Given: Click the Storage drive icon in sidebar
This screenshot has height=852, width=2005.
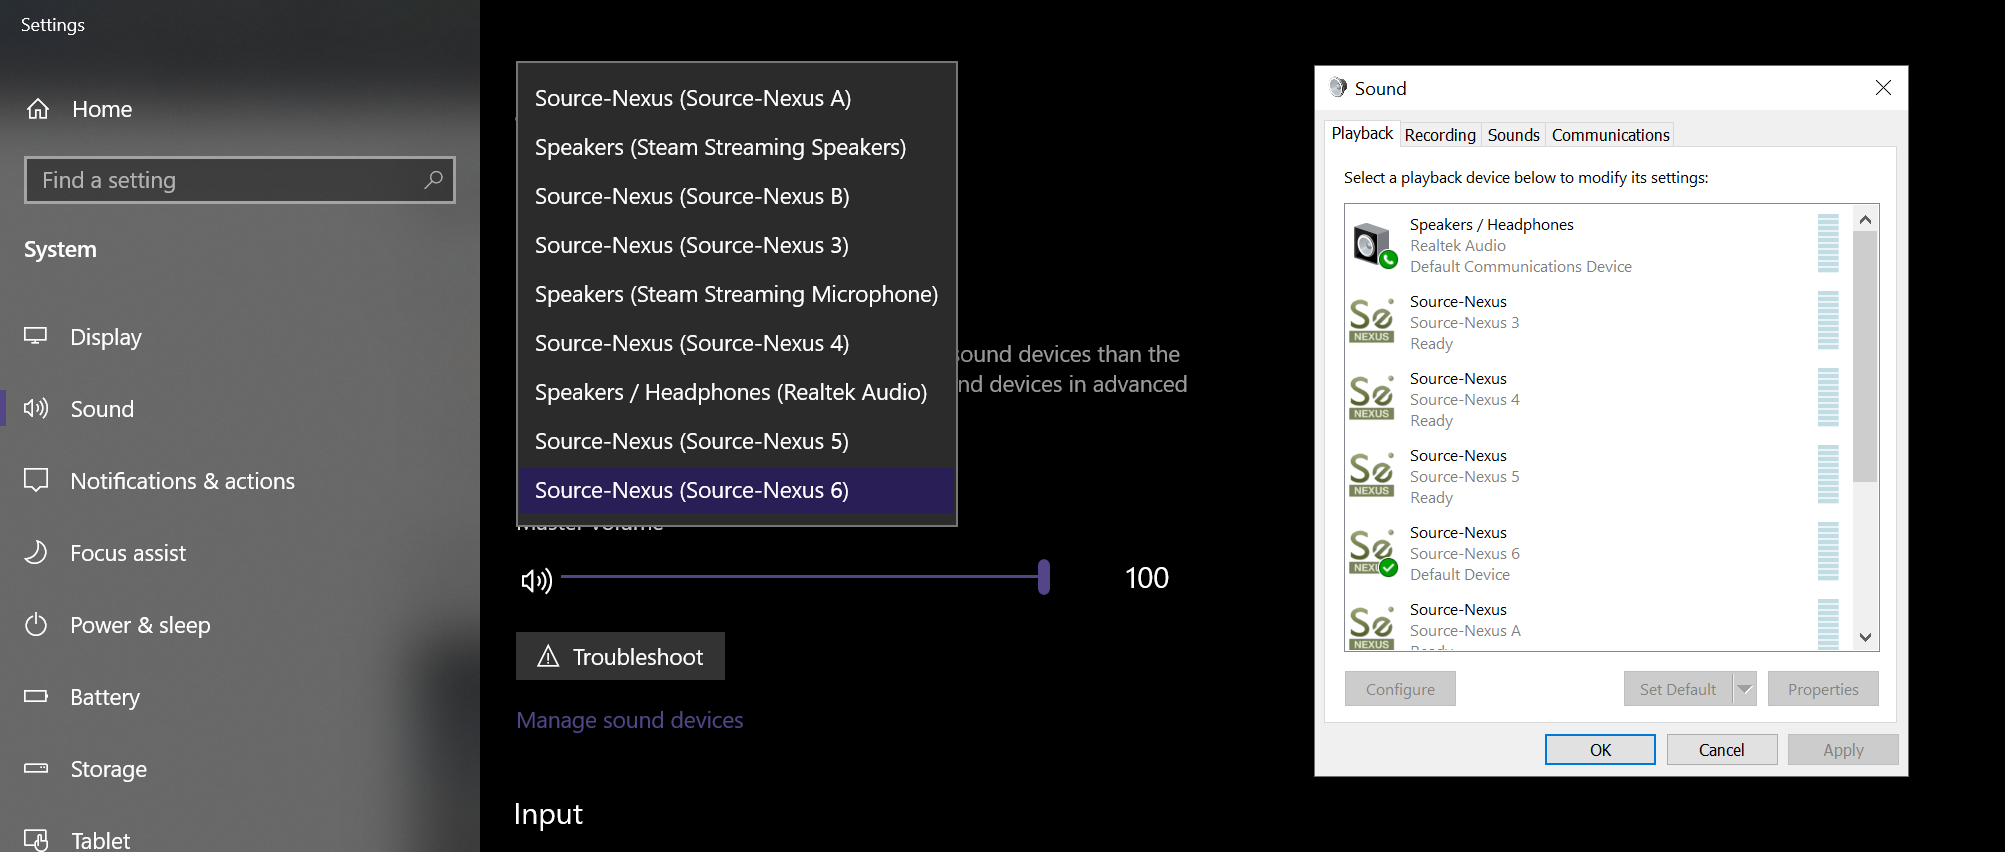Looking at the screenshot, I should (x=36, y=768).
